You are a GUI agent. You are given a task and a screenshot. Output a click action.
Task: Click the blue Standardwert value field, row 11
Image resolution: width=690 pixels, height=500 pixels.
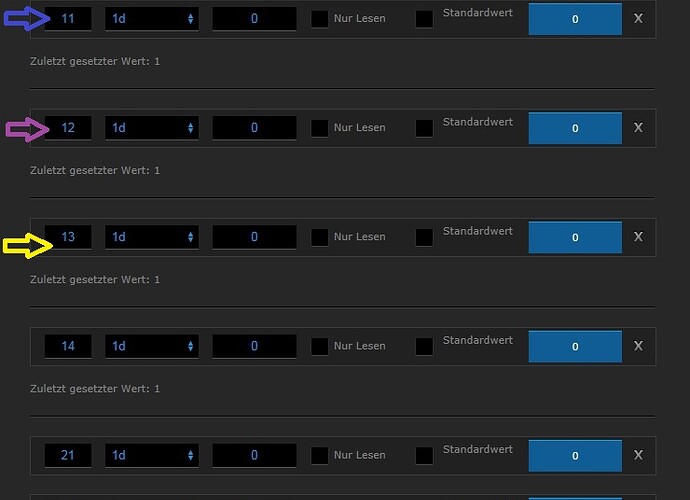575,19
